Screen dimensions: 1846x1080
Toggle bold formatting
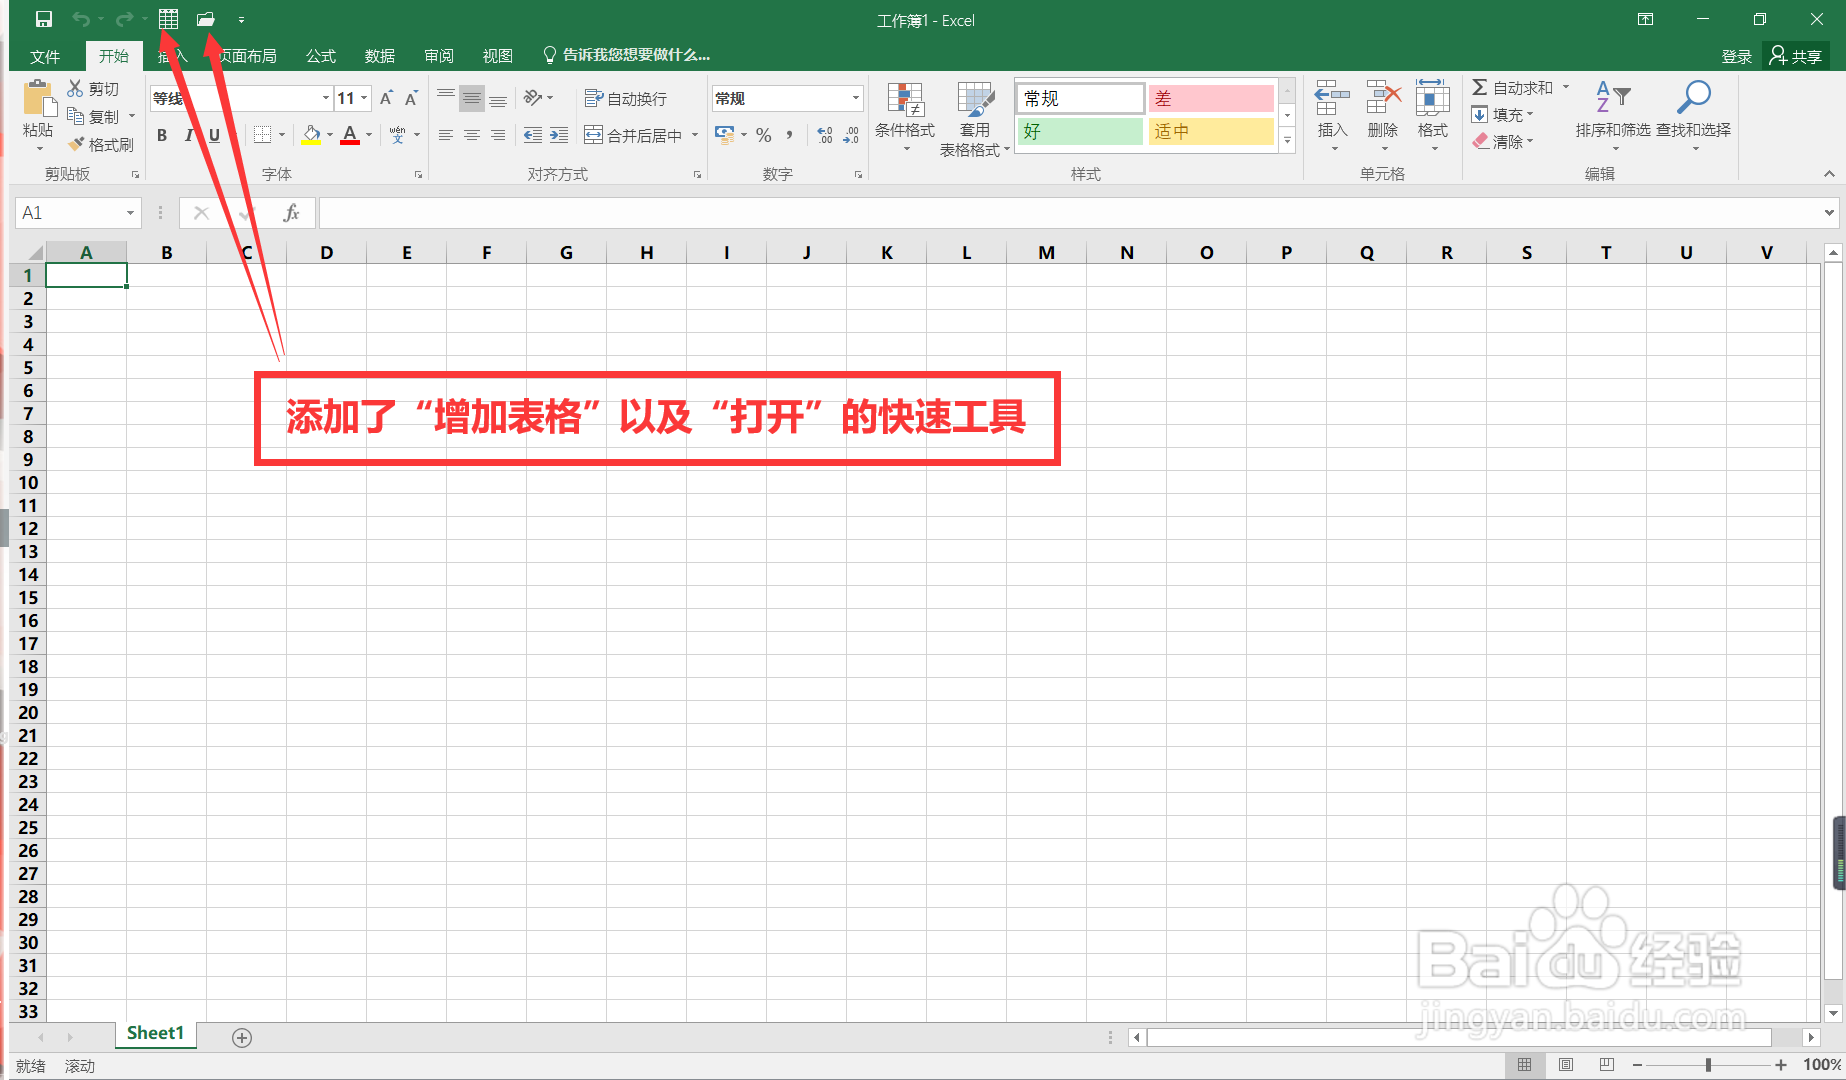(161, 134)
